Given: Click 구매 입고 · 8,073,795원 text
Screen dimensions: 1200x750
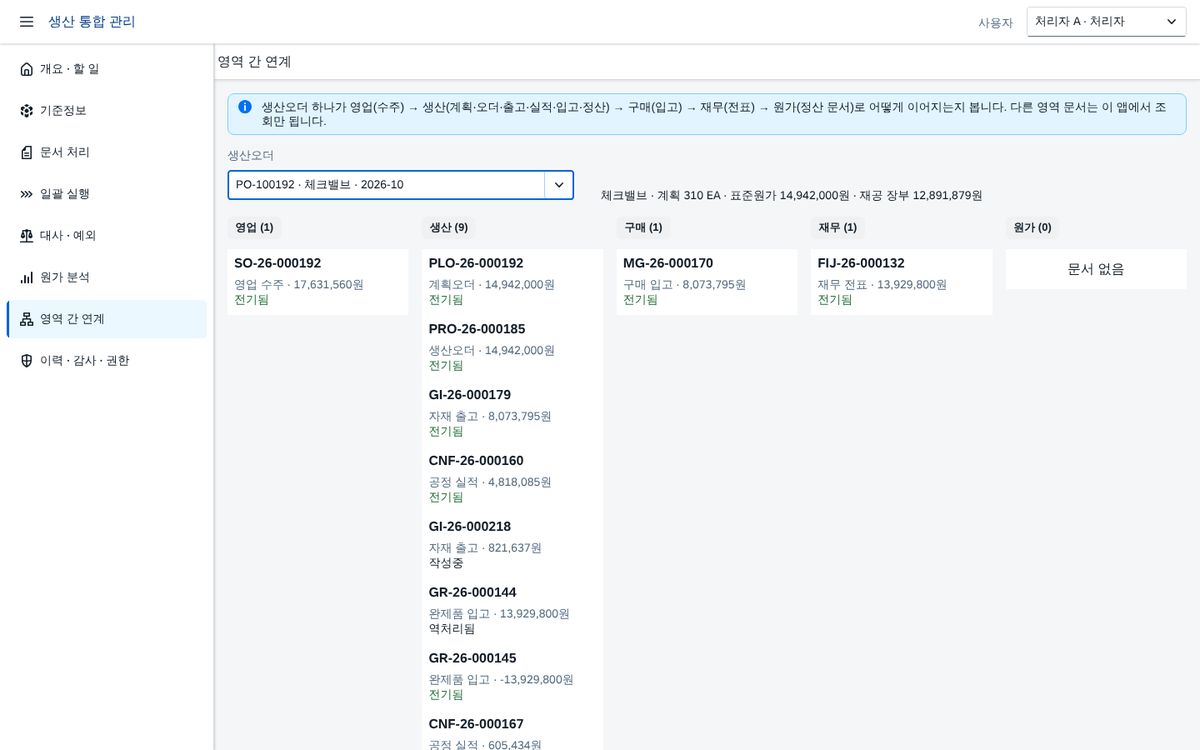Looking at the screenshot, I should [x=684, y=285].
